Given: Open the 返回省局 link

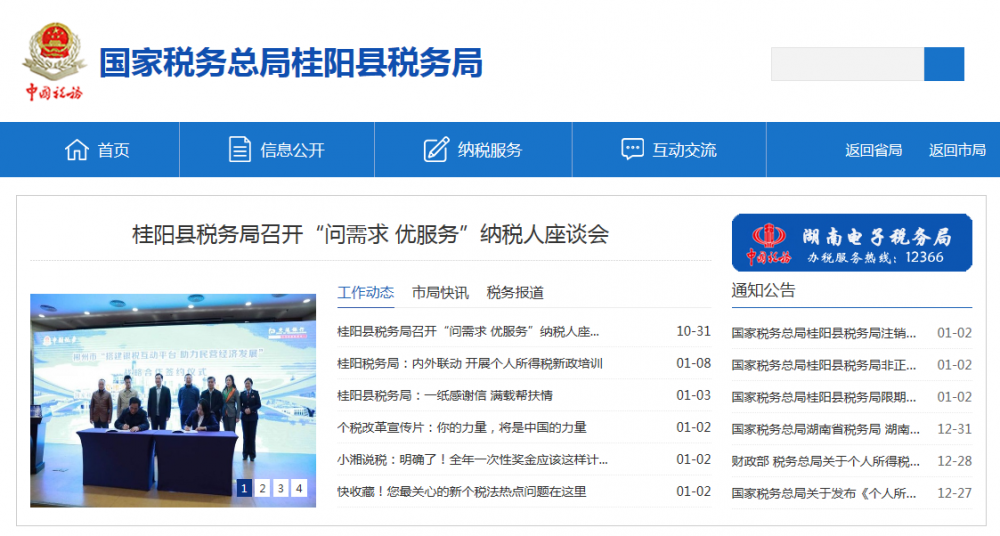Looking at the screenshot, I should 873,150.
